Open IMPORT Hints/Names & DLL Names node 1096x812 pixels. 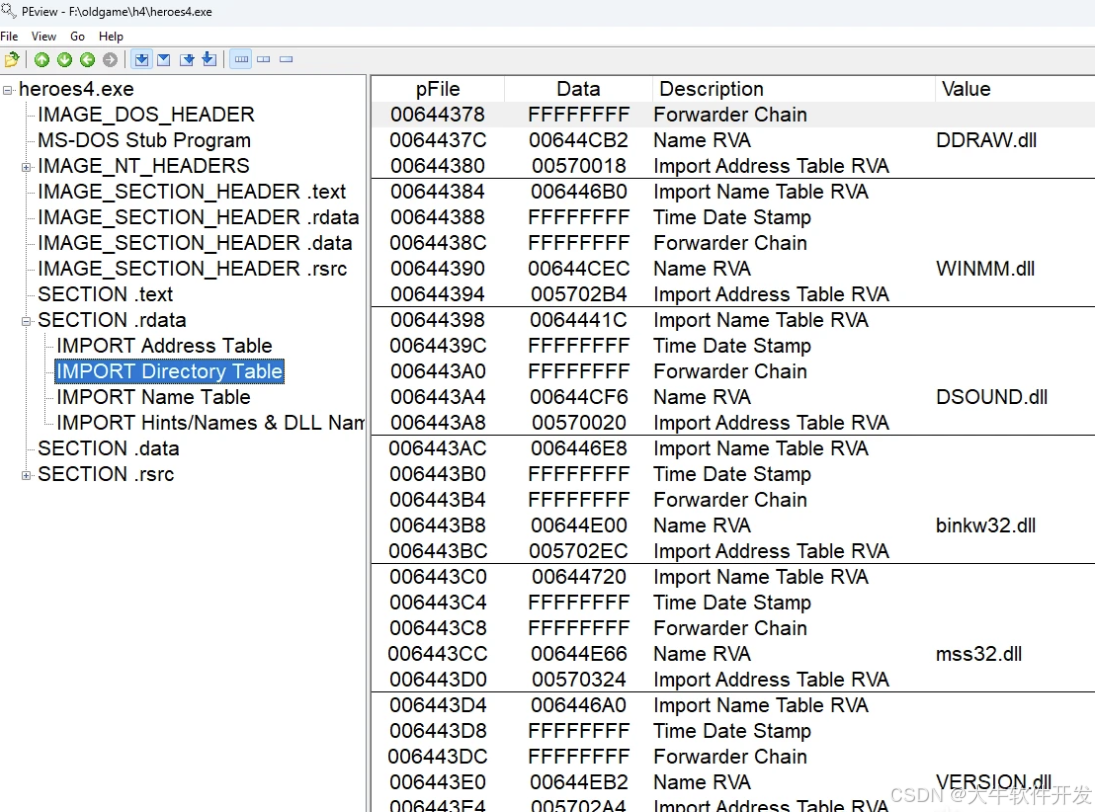pyautogui.click(x=210, y=423)
